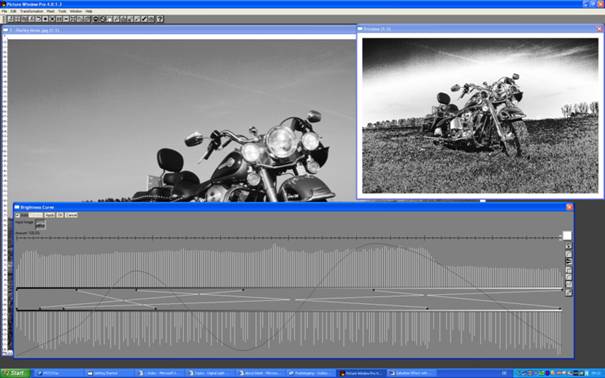
Task: Select the black arrow-shaped curve tool icon
Action: 568,261
